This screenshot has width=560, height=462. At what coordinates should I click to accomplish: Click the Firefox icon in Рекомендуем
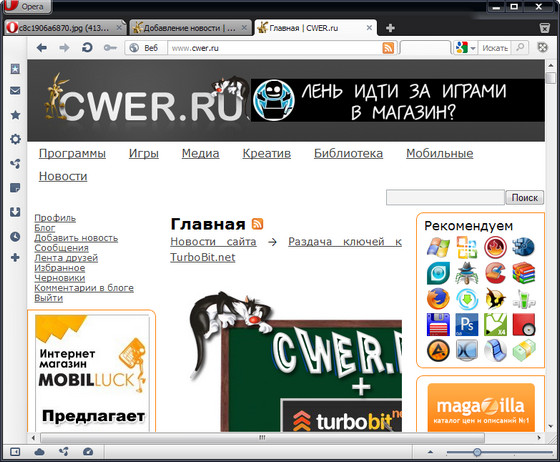click(x=438, y=298)
